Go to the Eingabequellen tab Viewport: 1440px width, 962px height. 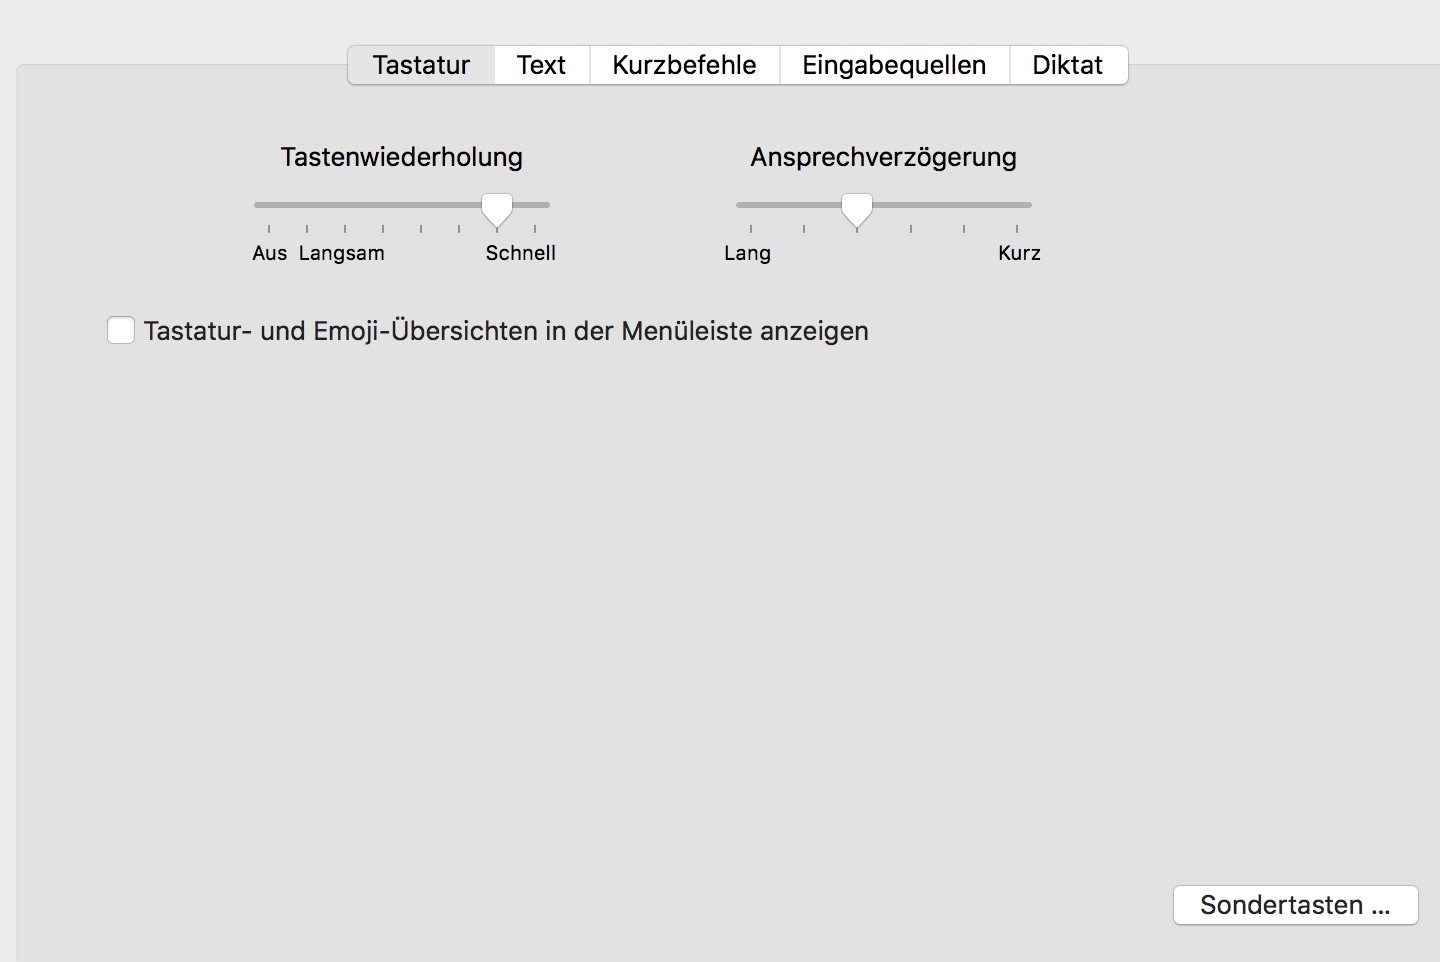[894, 65]
